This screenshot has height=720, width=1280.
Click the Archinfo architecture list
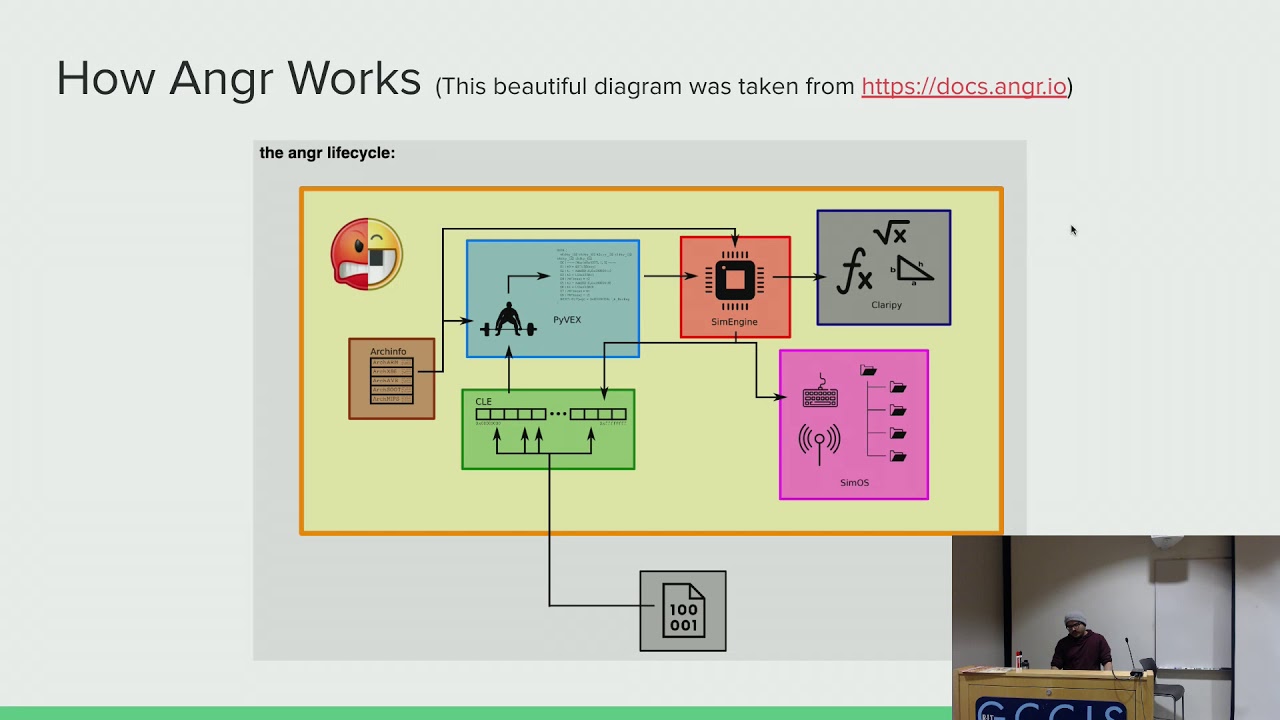[x=392, y=380]
